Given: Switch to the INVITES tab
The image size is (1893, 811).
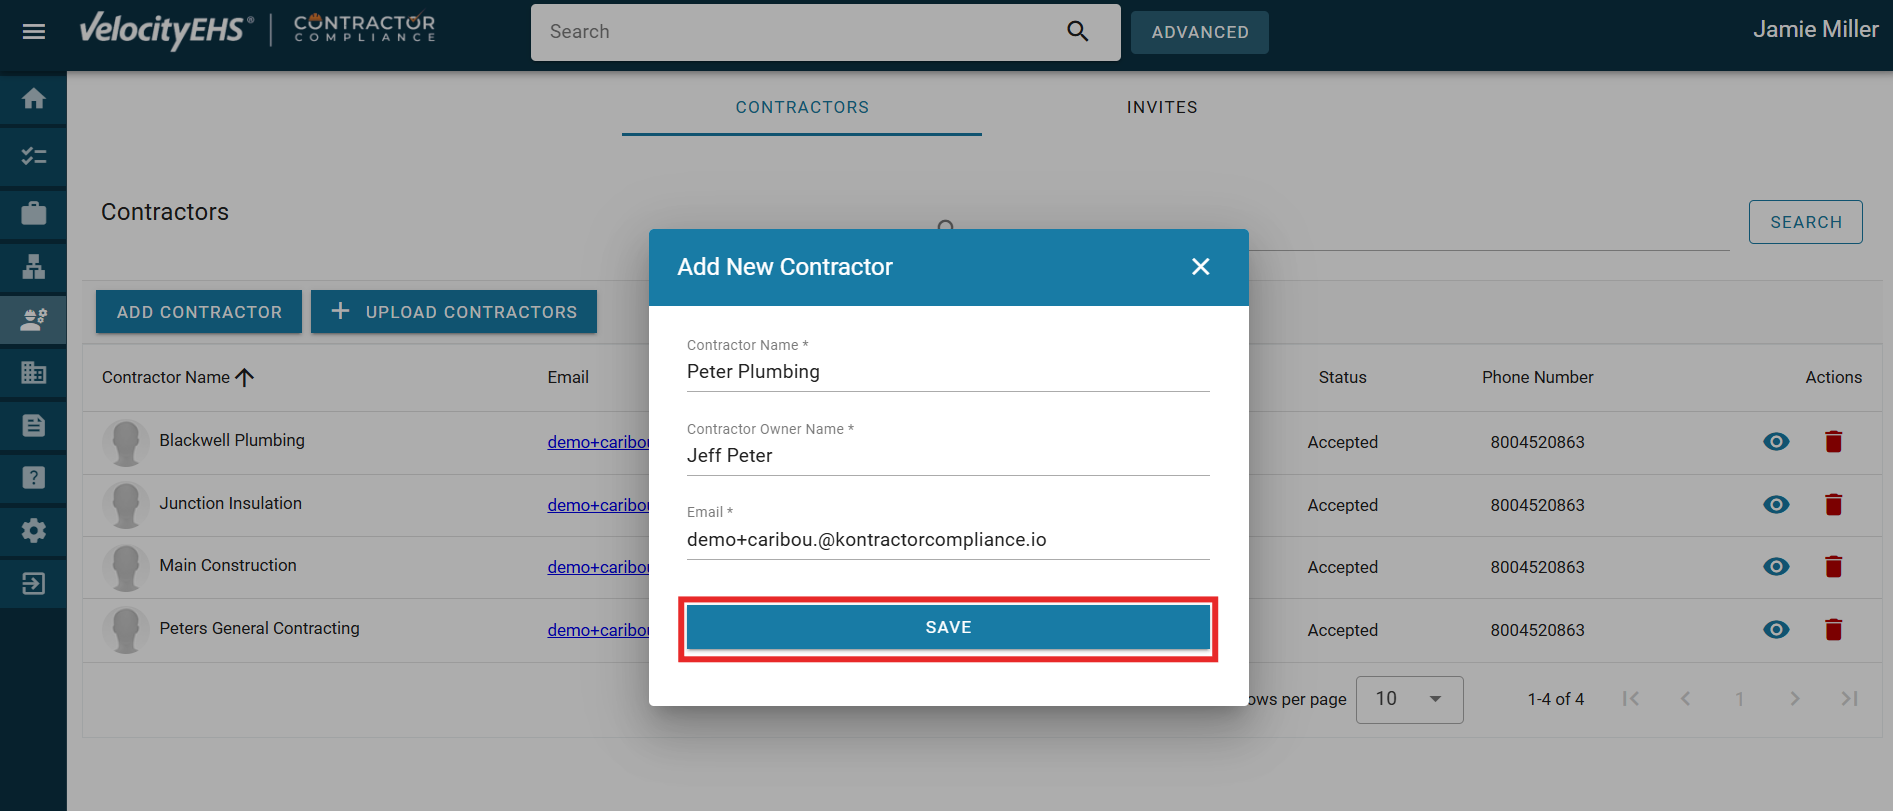Looking at the screenshot, I should pos(1161,107).
